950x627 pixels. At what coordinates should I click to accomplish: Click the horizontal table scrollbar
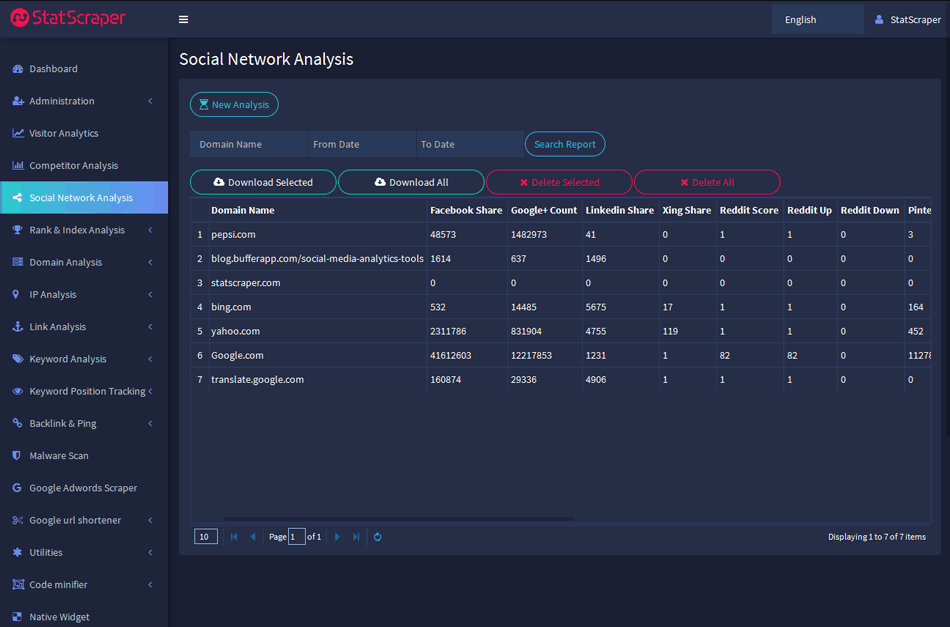coord(399,519)
